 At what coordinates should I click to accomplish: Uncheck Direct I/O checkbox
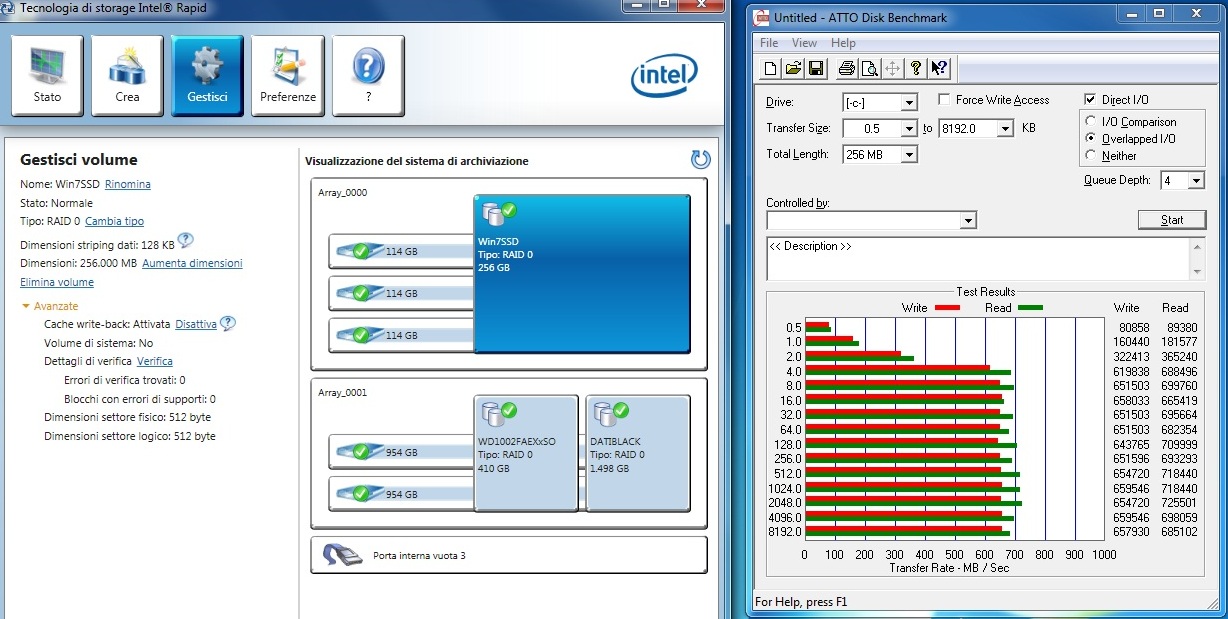tap(1091, 100)
